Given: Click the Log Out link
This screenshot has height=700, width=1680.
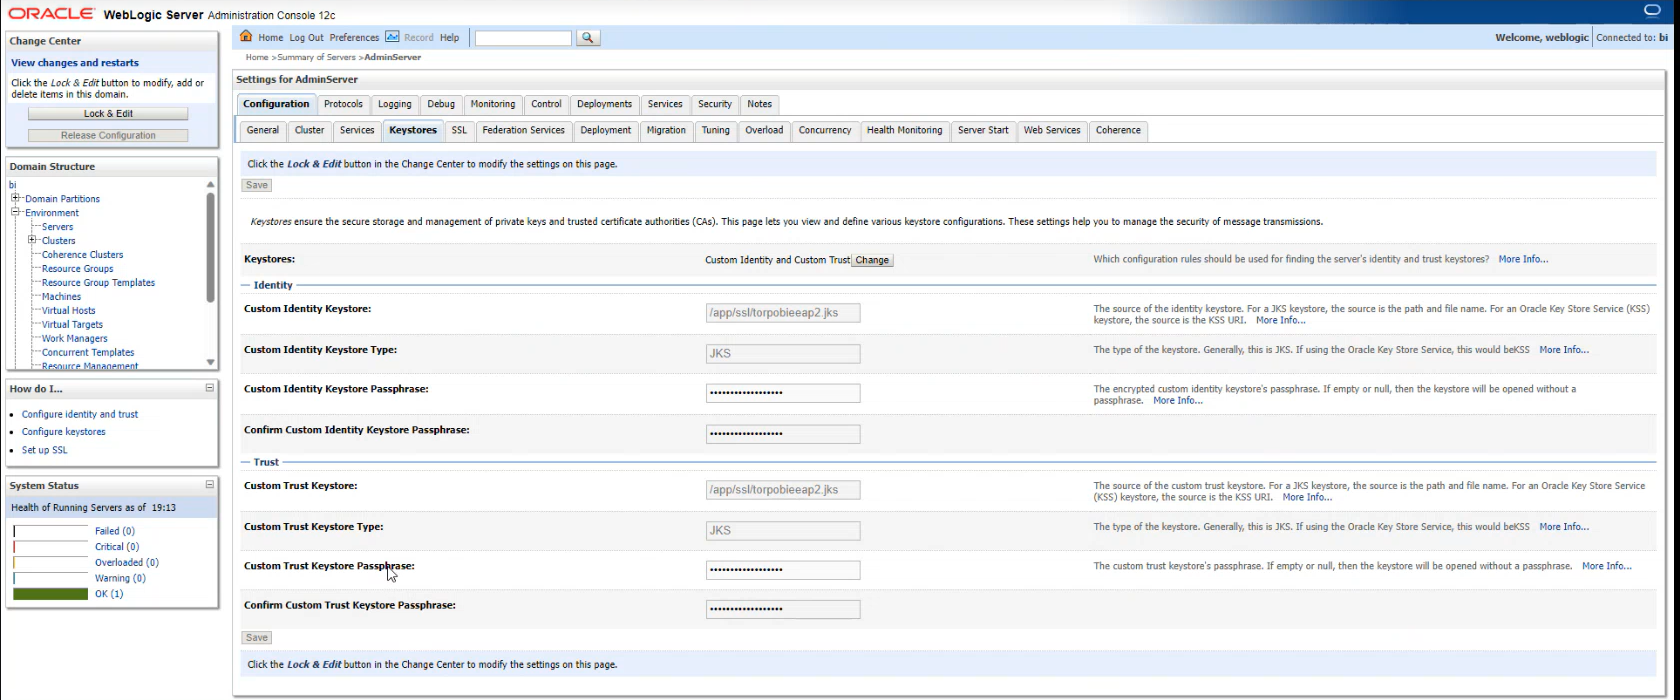Looking at the screenshot, I should point(306,38).
